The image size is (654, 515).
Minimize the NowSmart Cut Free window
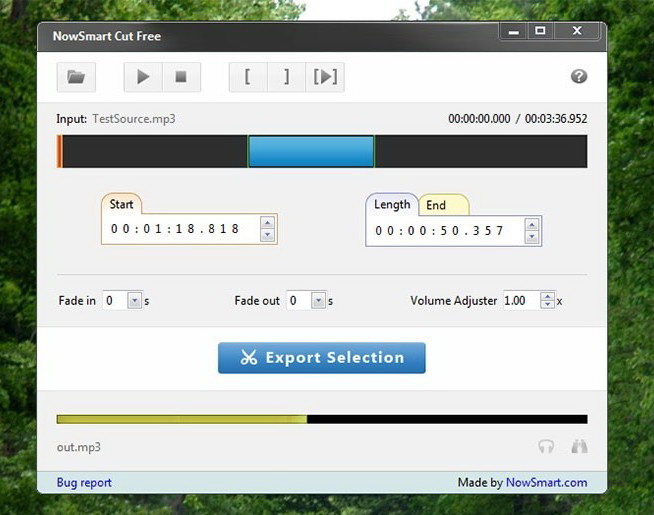[514, 32]
